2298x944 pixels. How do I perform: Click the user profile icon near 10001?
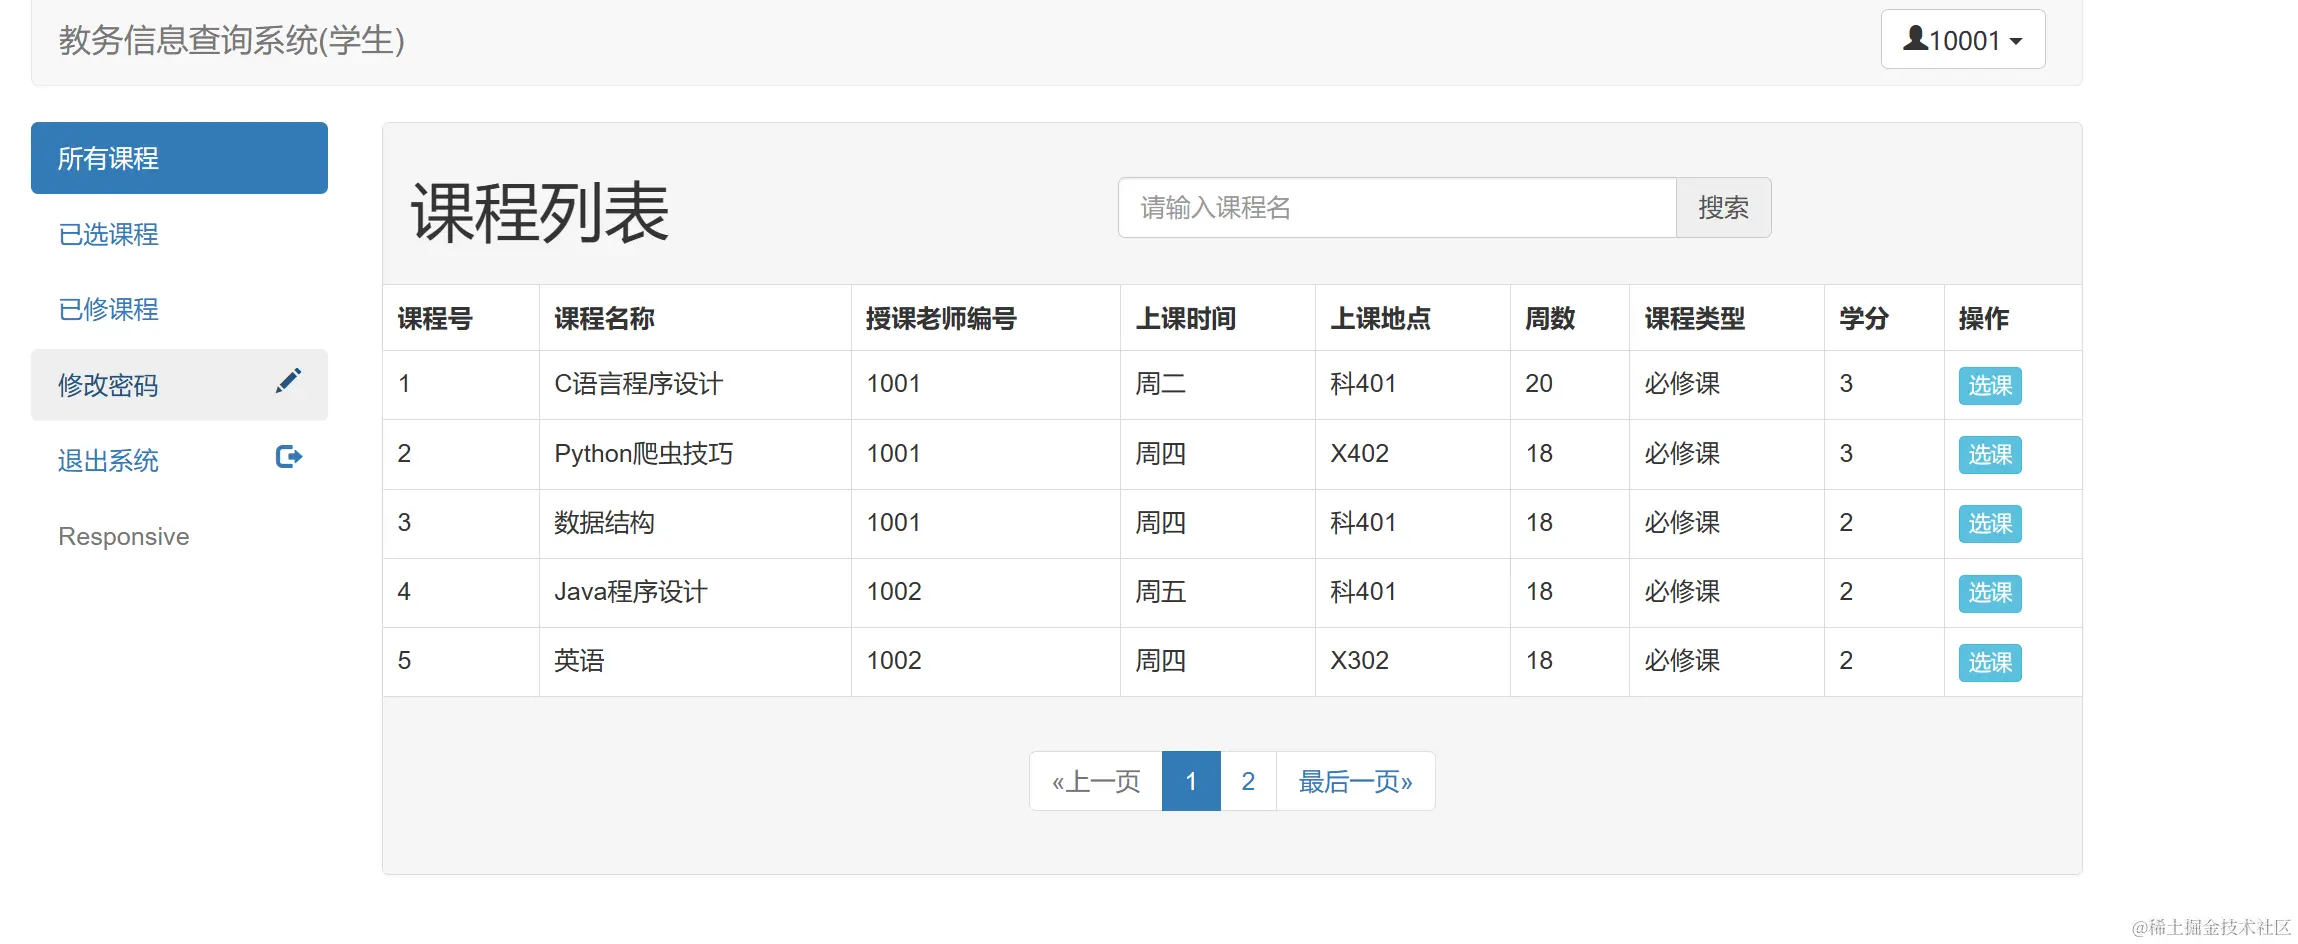[x=1915, y=39]
